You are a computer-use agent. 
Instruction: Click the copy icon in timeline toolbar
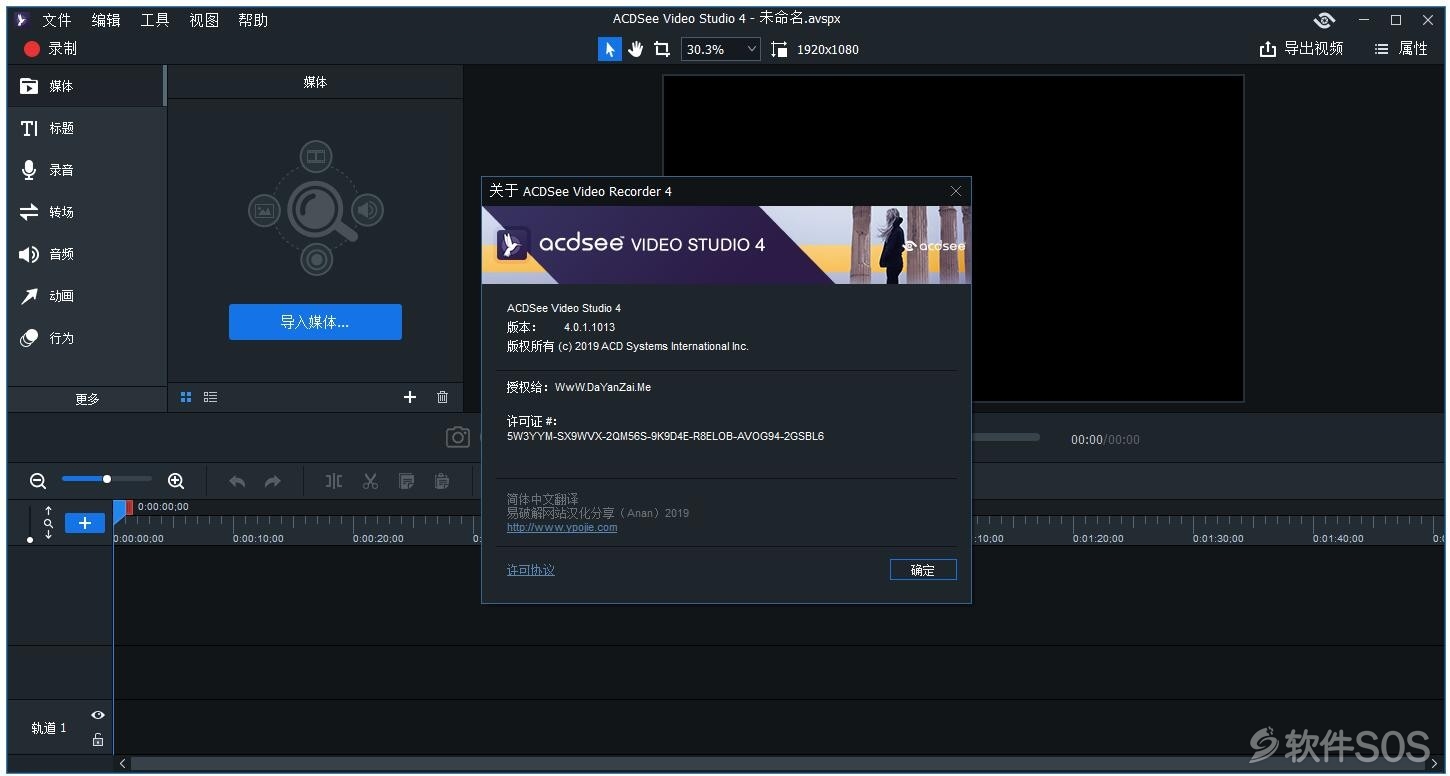pyautogui.click(x=406, y=482)
